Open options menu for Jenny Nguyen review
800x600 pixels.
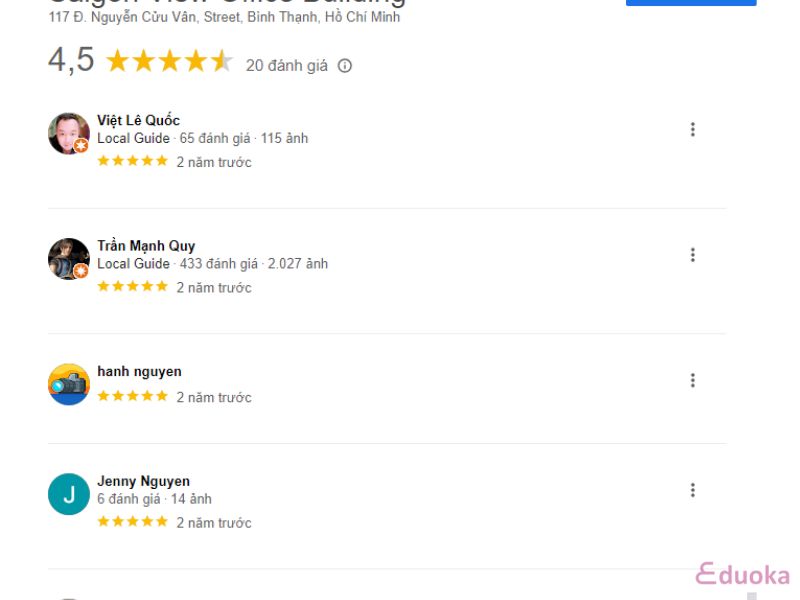point(692,490)
